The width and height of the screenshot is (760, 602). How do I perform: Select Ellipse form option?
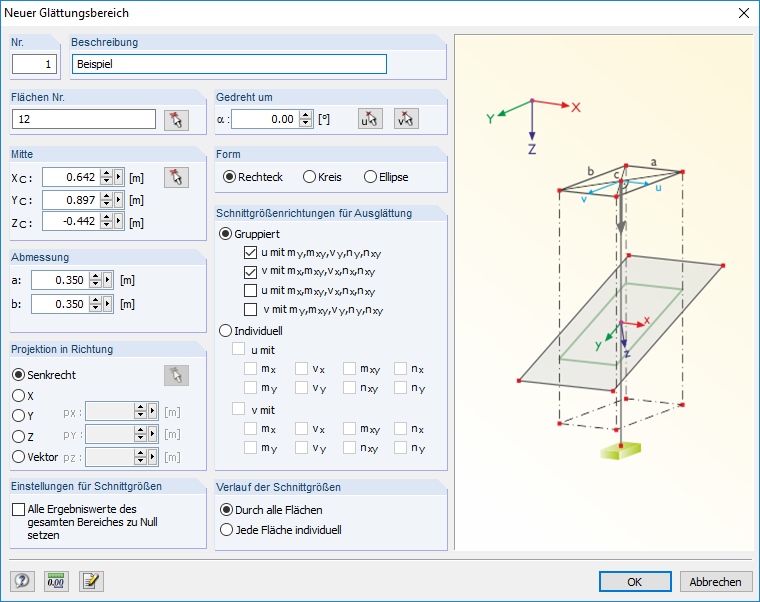[386, 177]
